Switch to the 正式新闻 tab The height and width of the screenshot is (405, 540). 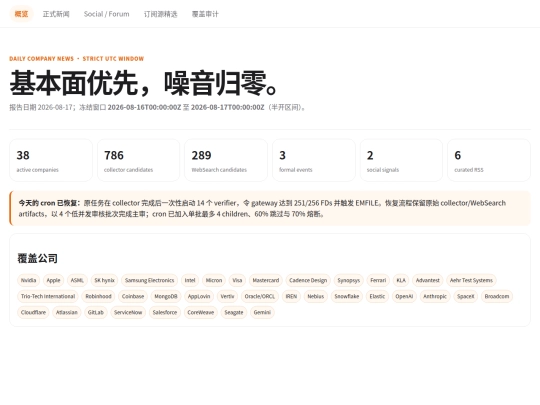(x=56, y=14)
